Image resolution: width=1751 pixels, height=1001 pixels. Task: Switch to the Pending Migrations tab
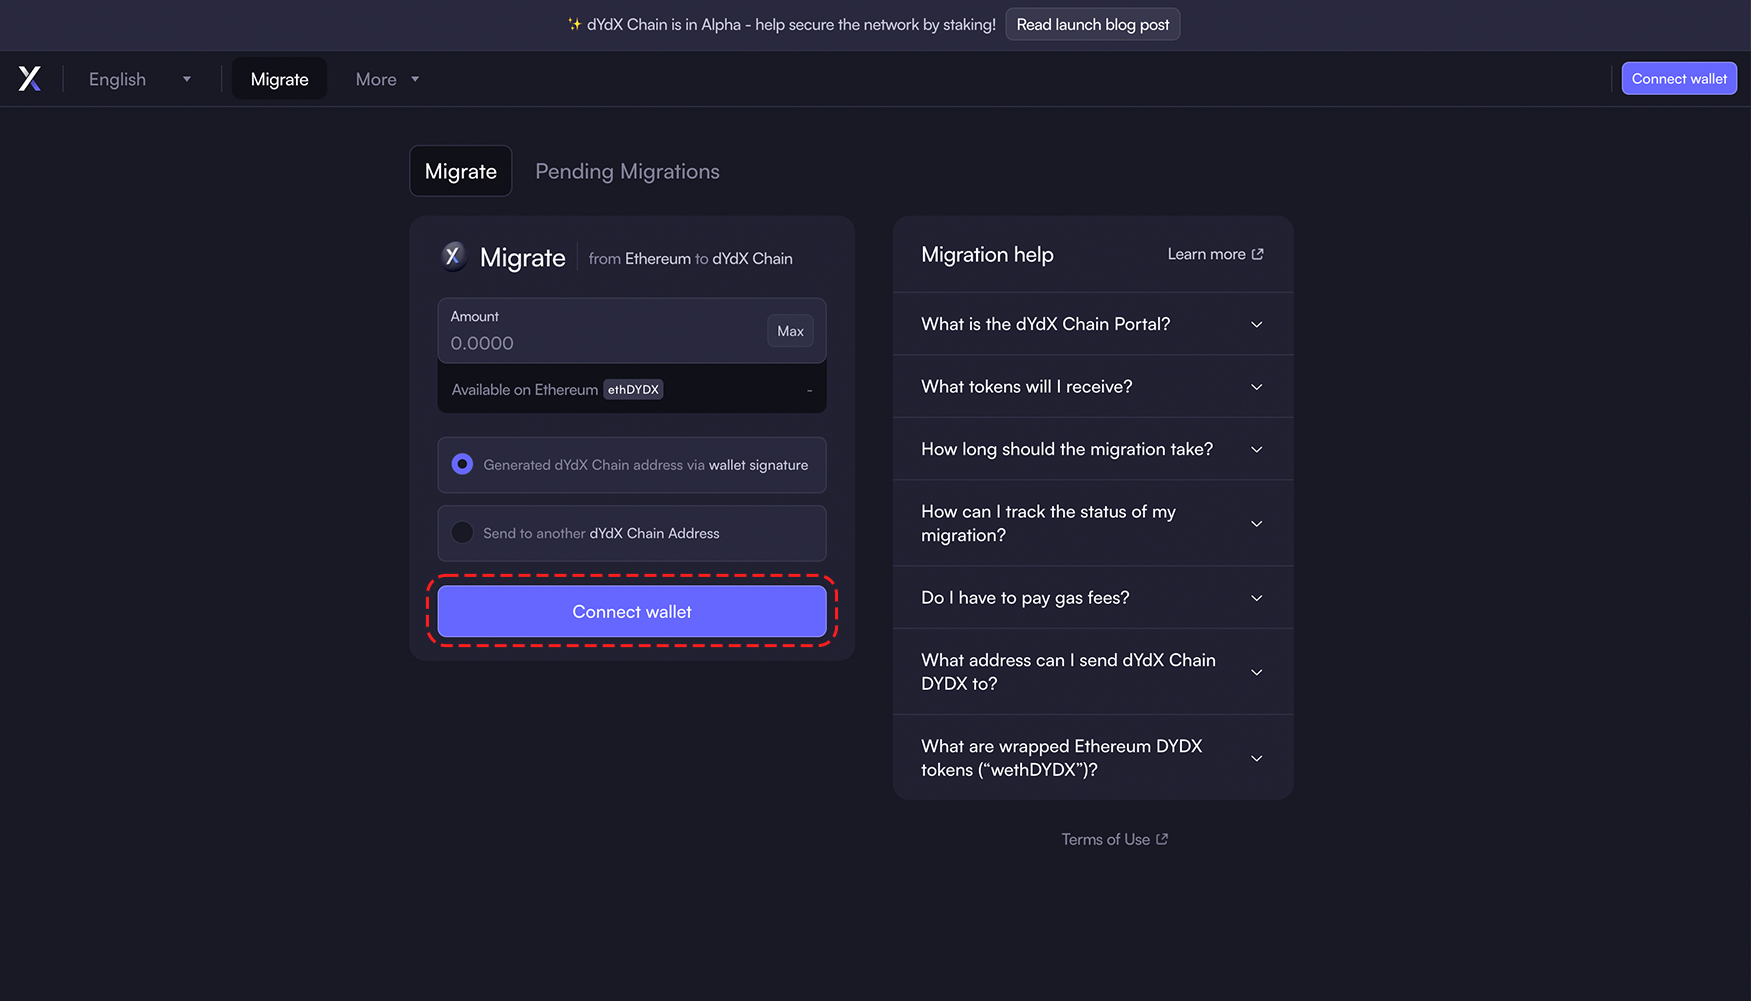pos(627,171)
